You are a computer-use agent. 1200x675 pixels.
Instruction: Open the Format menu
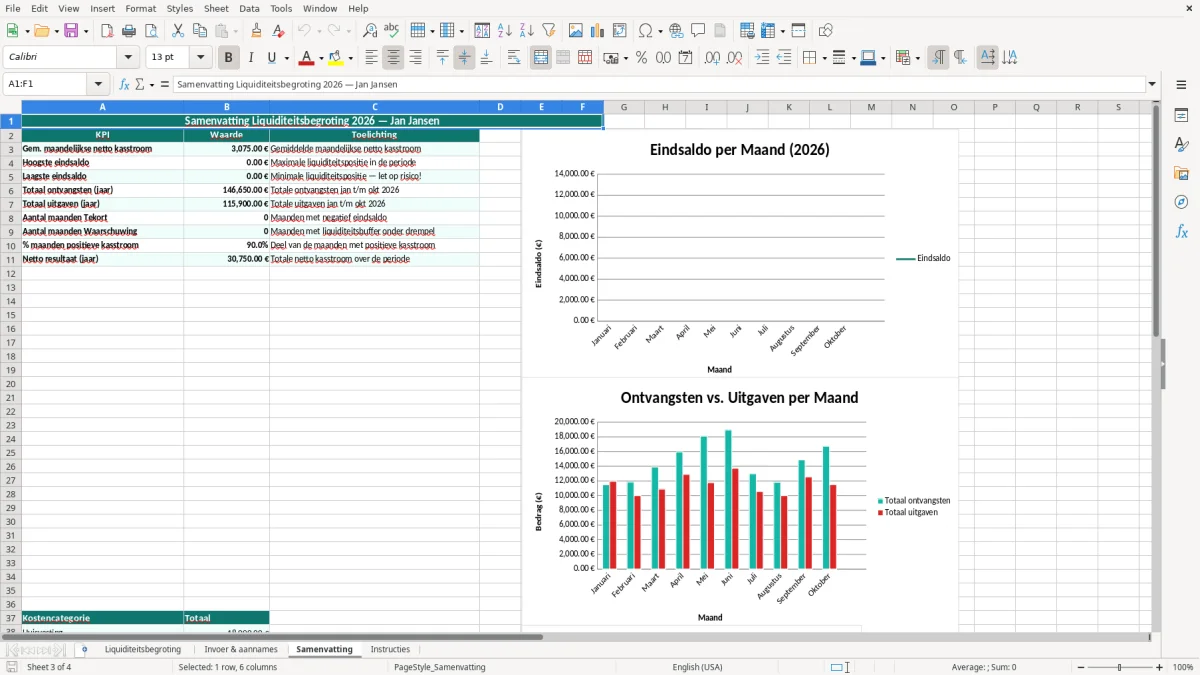pos(140,8)
